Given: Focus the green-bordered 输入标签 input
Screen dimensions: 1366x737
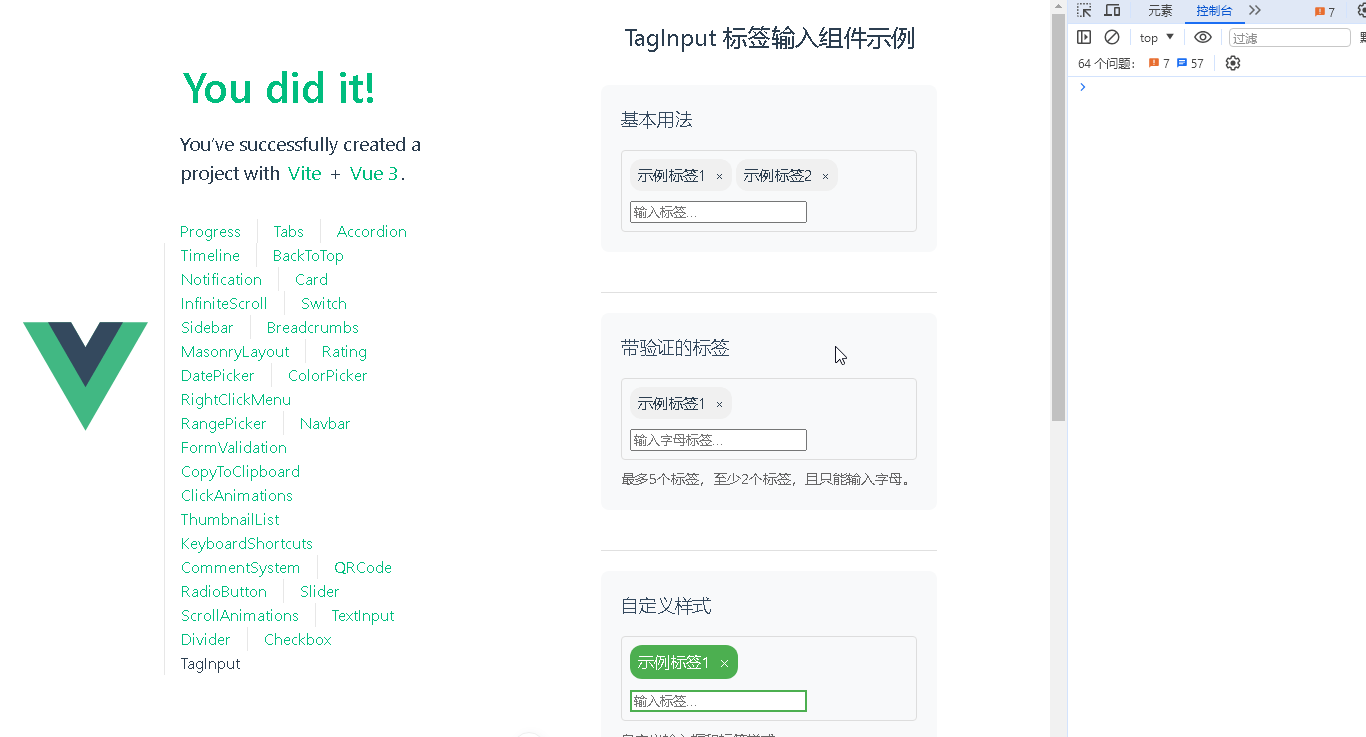Looking at the screenshot, I should (x=718, y=701).
